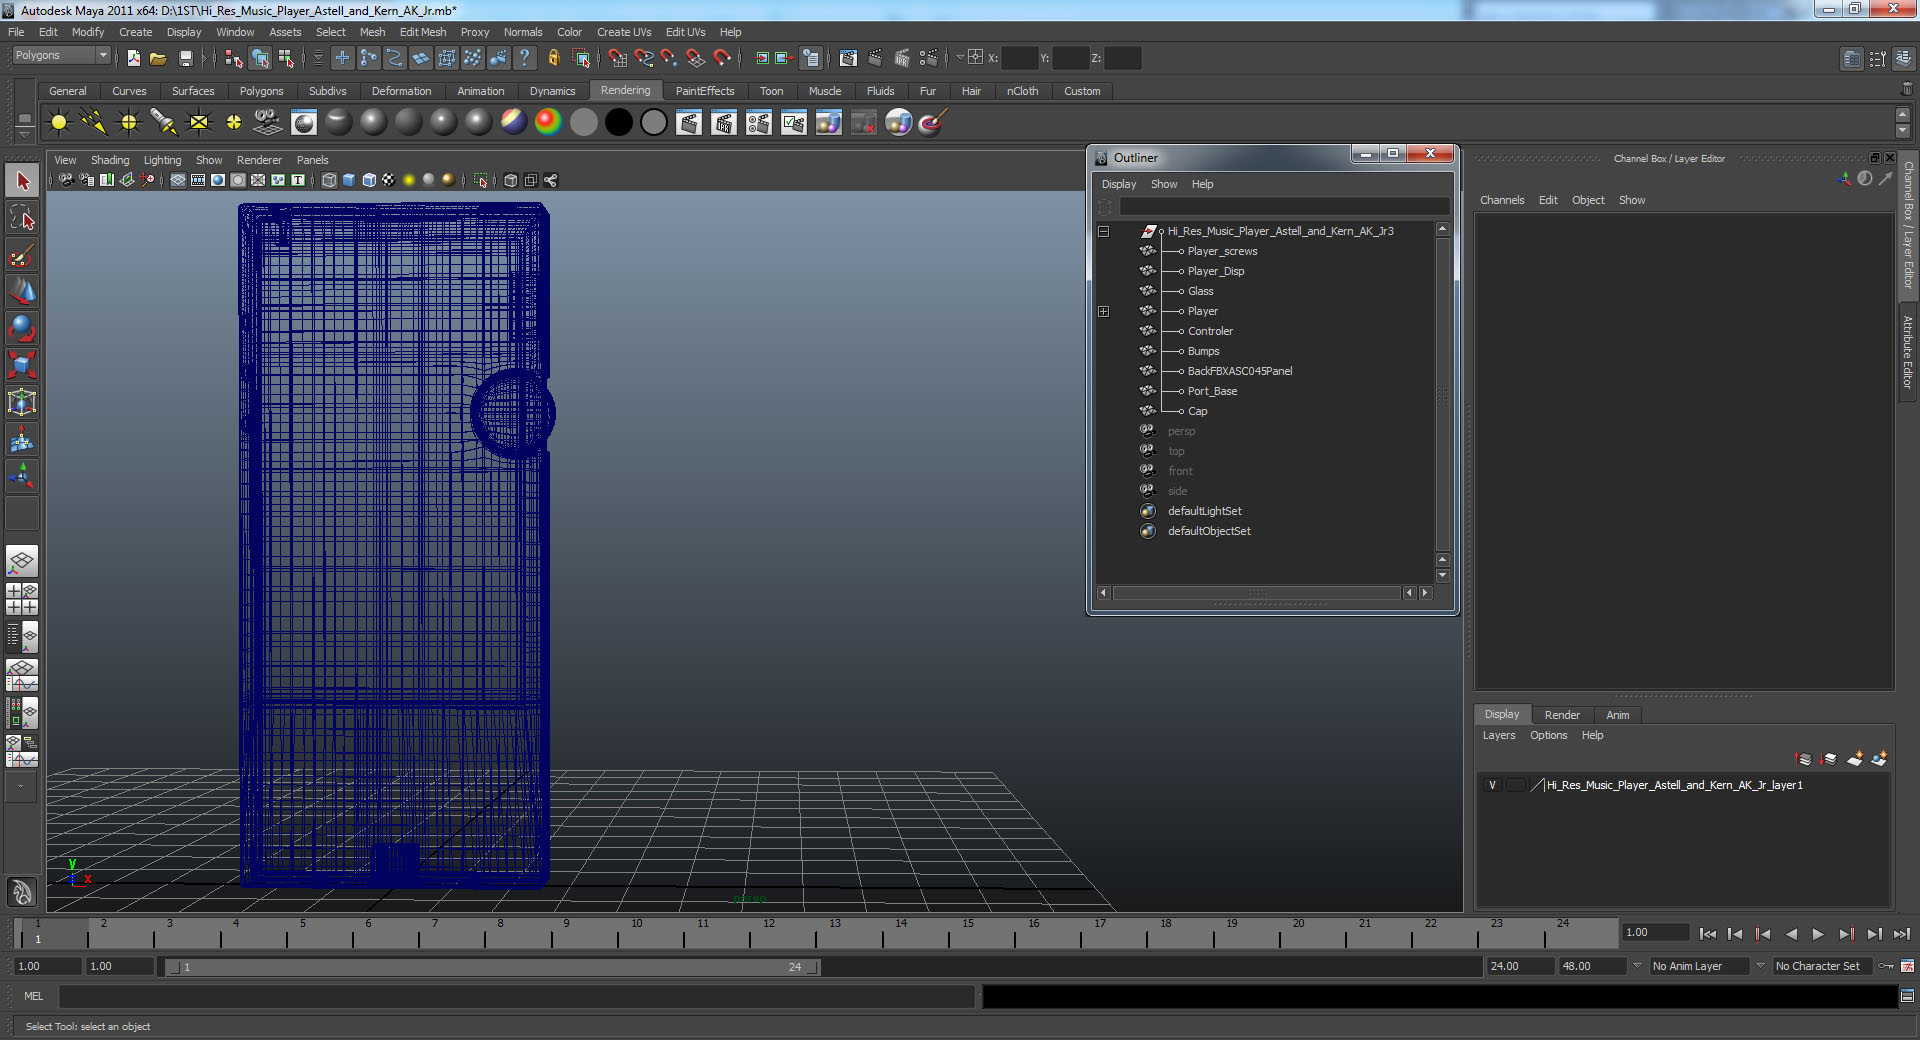
Task: Toggle wireframe display cube in viewport
Action: [329, 180]
